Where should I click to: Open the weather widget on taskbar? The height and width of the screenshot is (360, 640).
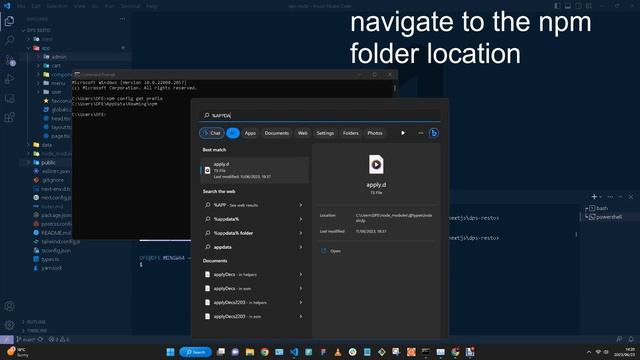[x=17, y=352]
